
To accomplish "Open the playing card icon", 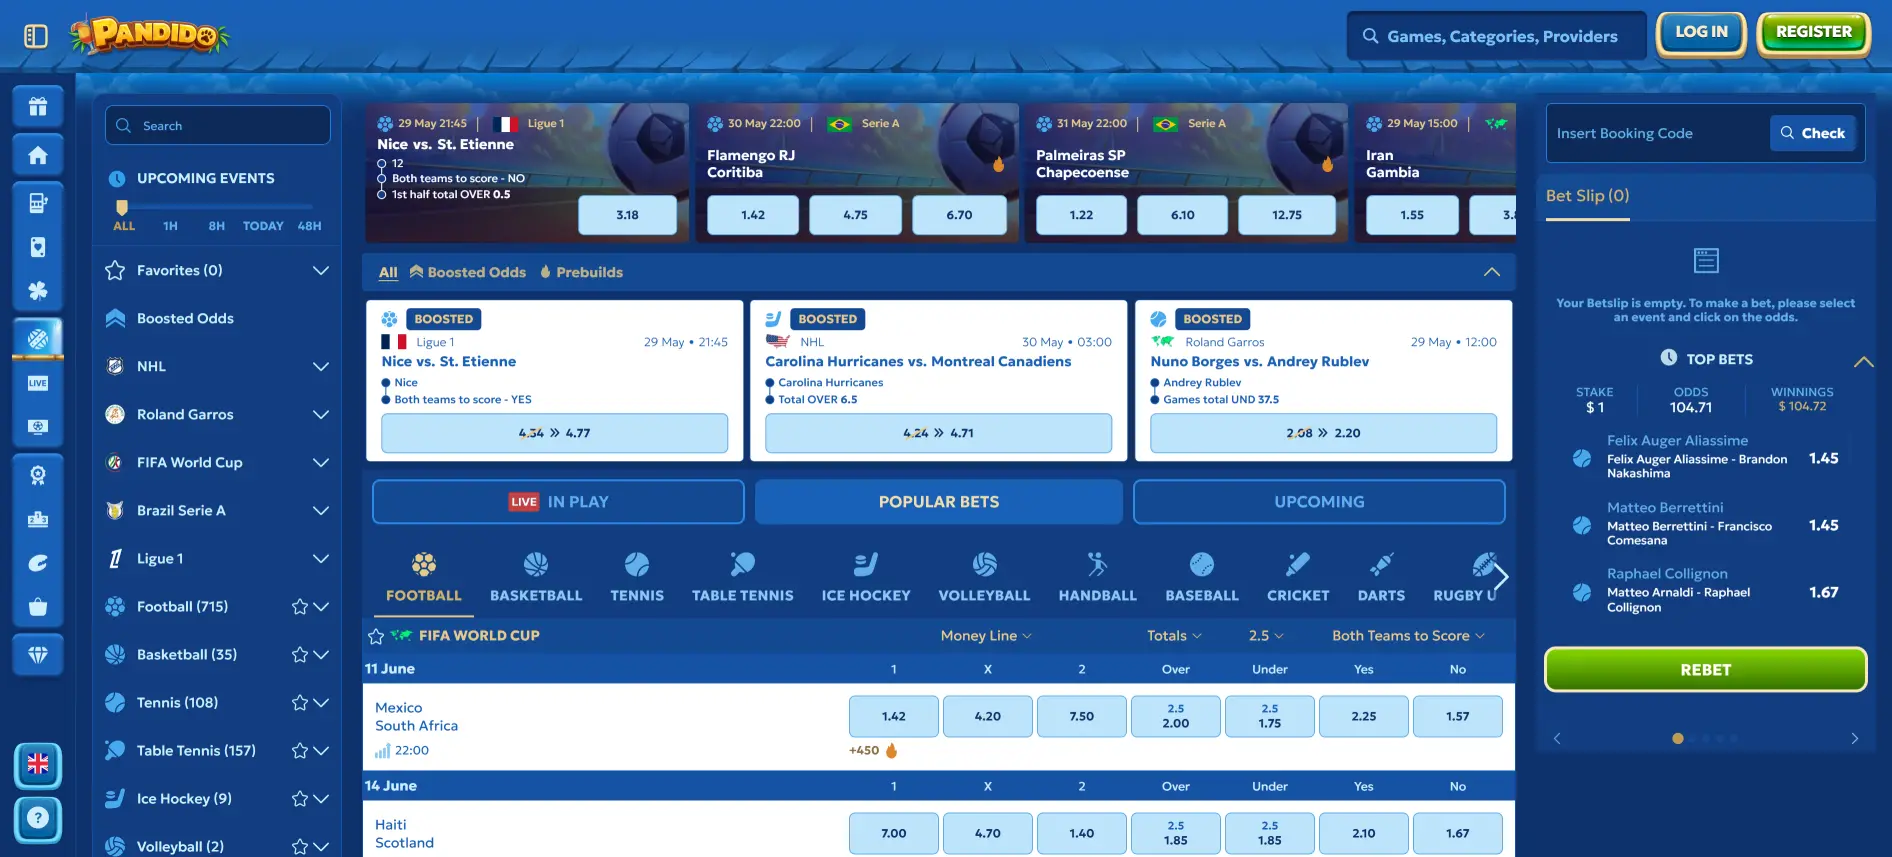I will (x=38, y=247).
